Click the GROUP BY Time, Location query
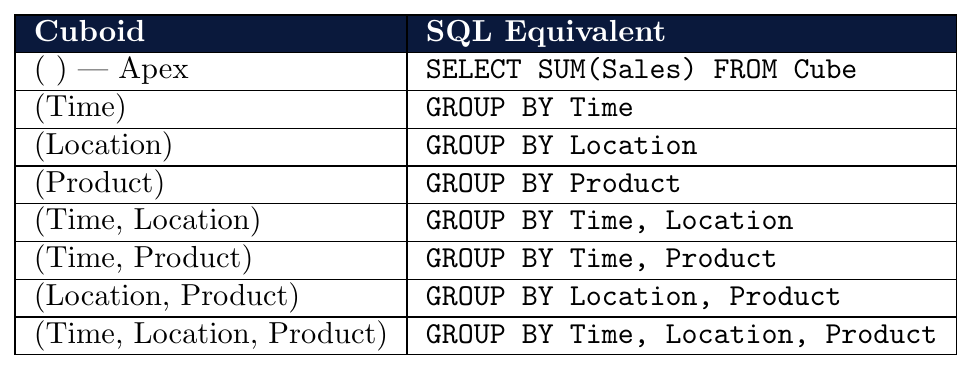 coord(609,221)
